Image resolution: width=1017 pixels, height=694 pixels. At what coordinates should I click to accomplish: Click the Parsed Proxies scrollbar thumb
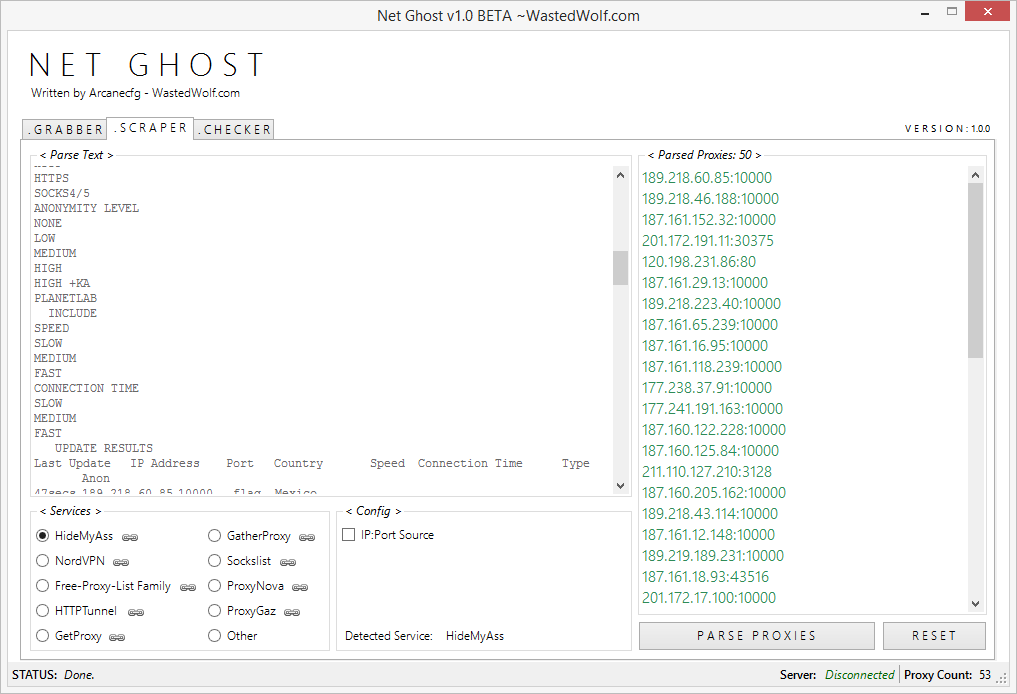pyautogui.click(x=975, y=270)
